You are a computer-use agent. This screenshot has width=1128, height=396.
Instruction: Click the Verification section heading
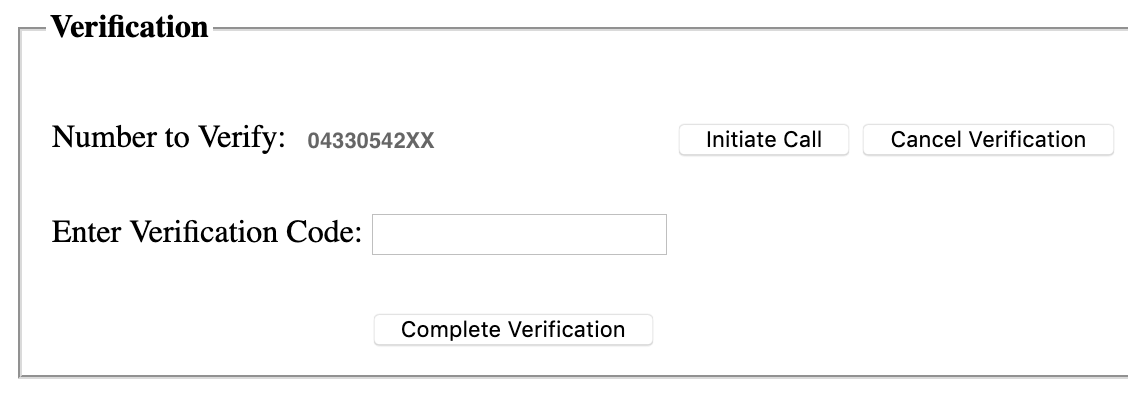[129, 27]
